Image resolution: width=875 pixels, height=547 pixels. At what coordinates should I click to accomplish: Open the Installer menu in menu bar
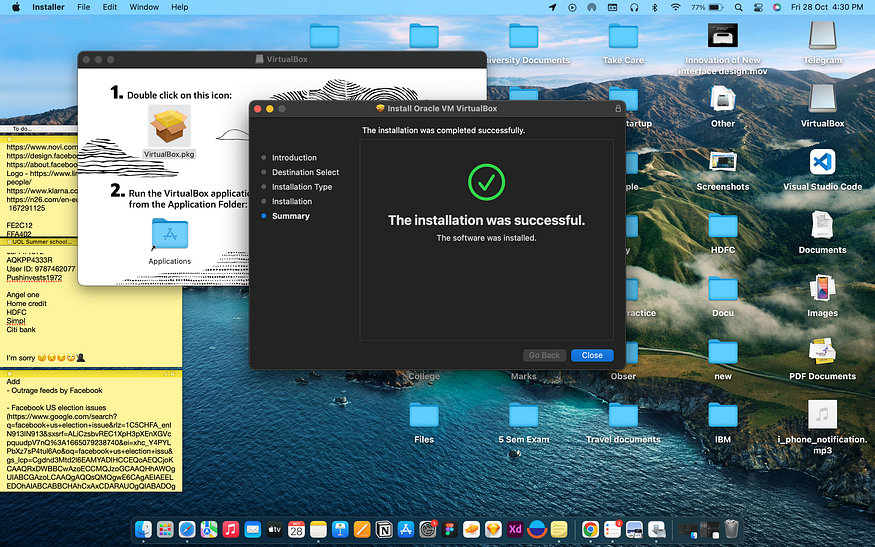point(48,7)
